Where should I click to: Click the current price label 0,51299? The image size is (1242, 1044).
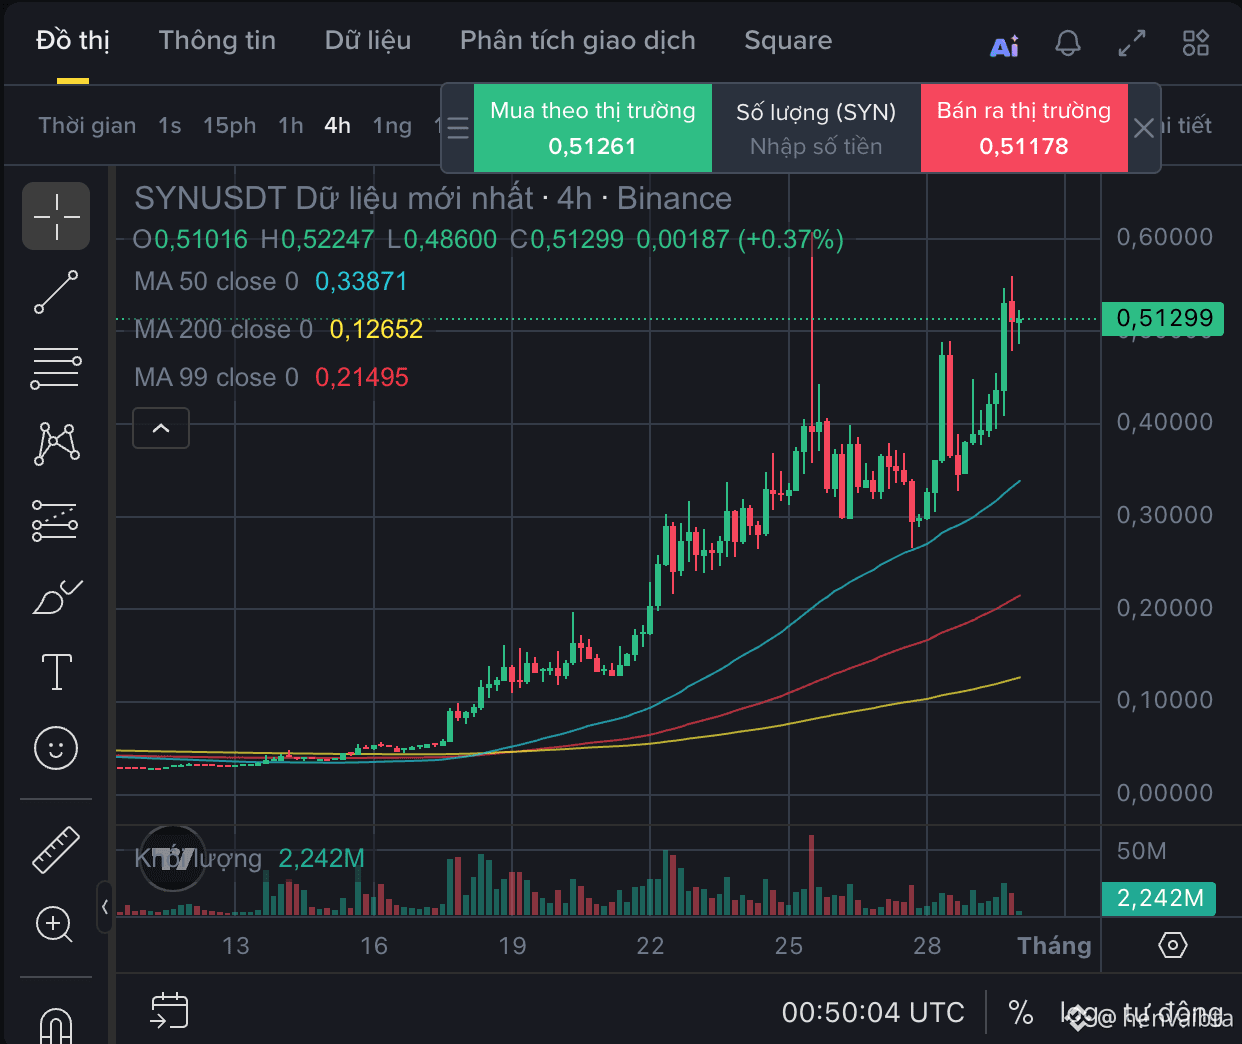pyautogui.click(x=1163, y=319)
